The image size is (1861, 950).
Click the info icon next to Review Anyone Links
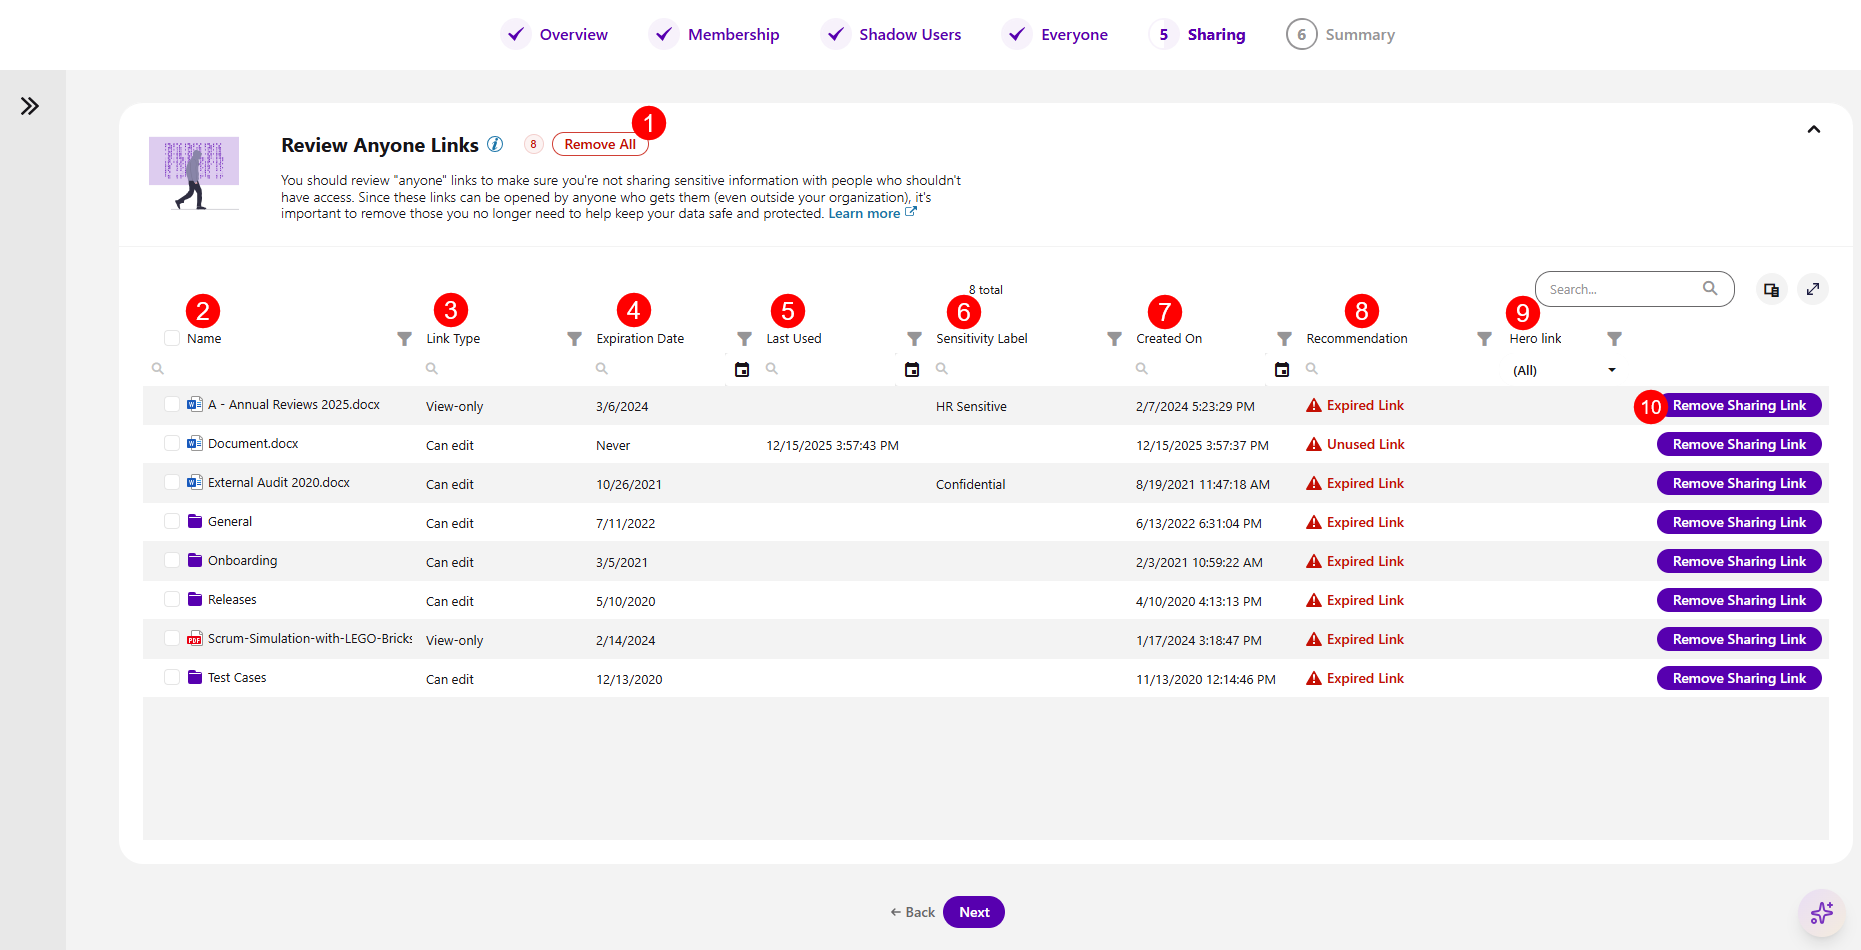(495, 144)
